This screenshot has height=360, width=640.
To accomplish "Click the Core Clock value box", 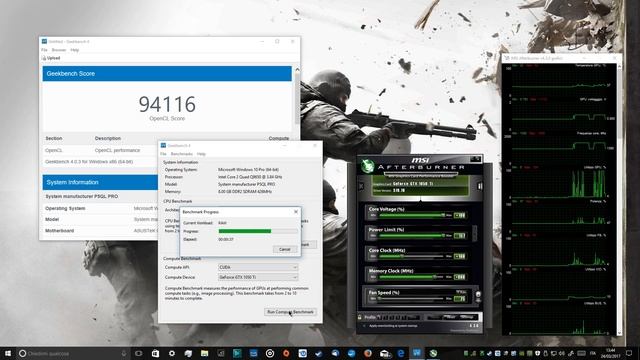I will 460,256.
